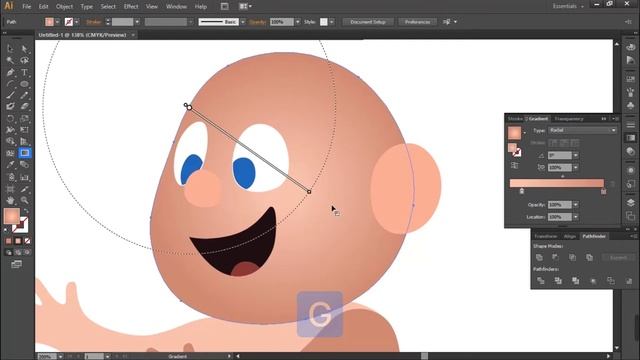Open the Layers panel from dock
Viewport: 640px width, 360px height.
(x=631, y=203)
